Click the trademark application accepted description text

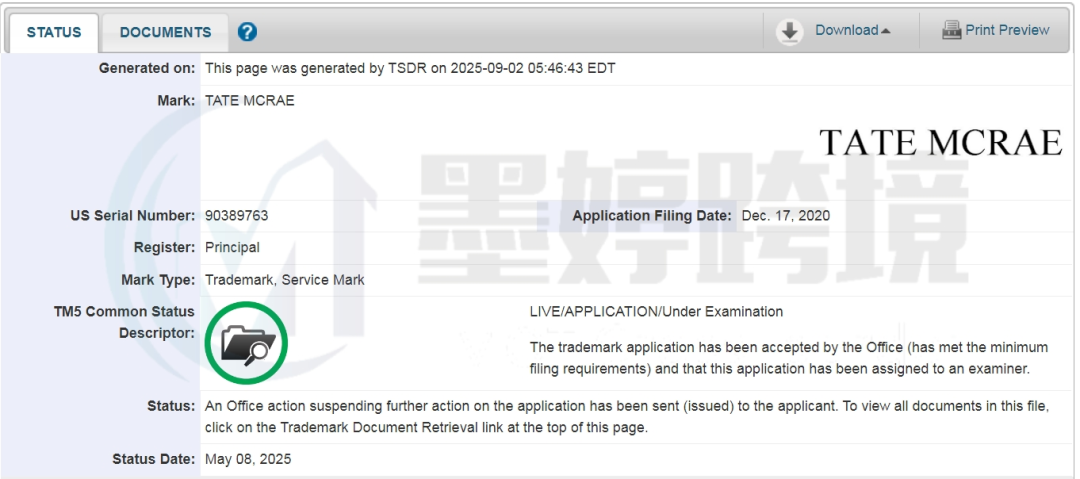pos(789,358)
